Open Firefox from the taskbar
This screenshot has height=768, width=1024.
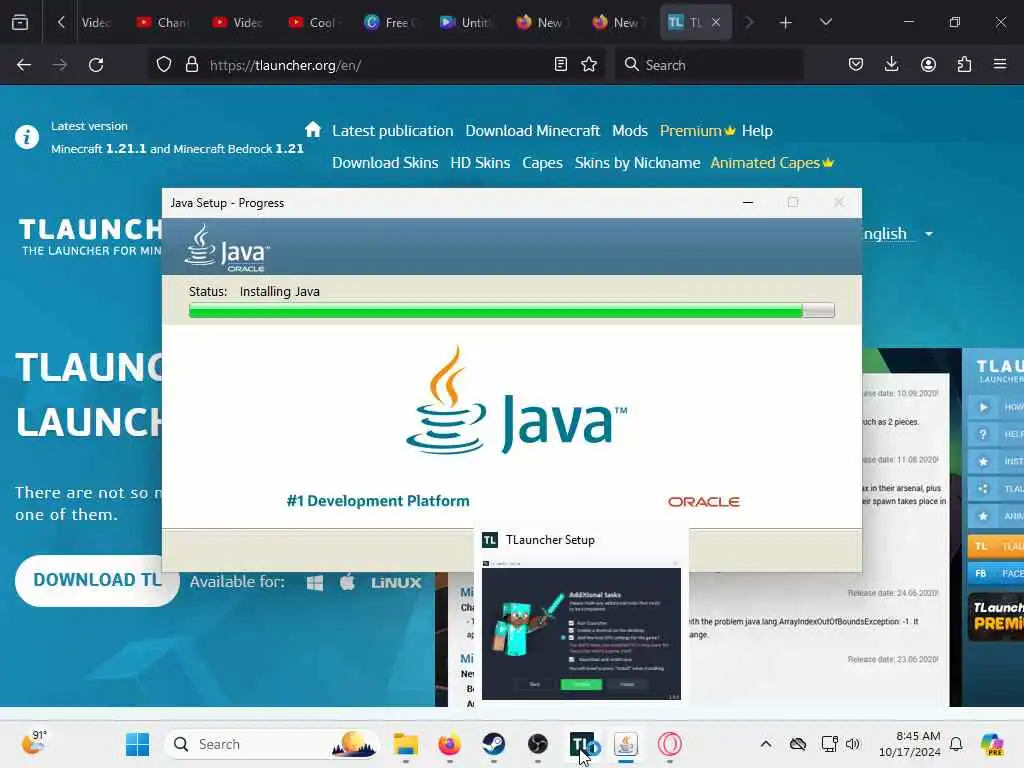coord(449,744)
